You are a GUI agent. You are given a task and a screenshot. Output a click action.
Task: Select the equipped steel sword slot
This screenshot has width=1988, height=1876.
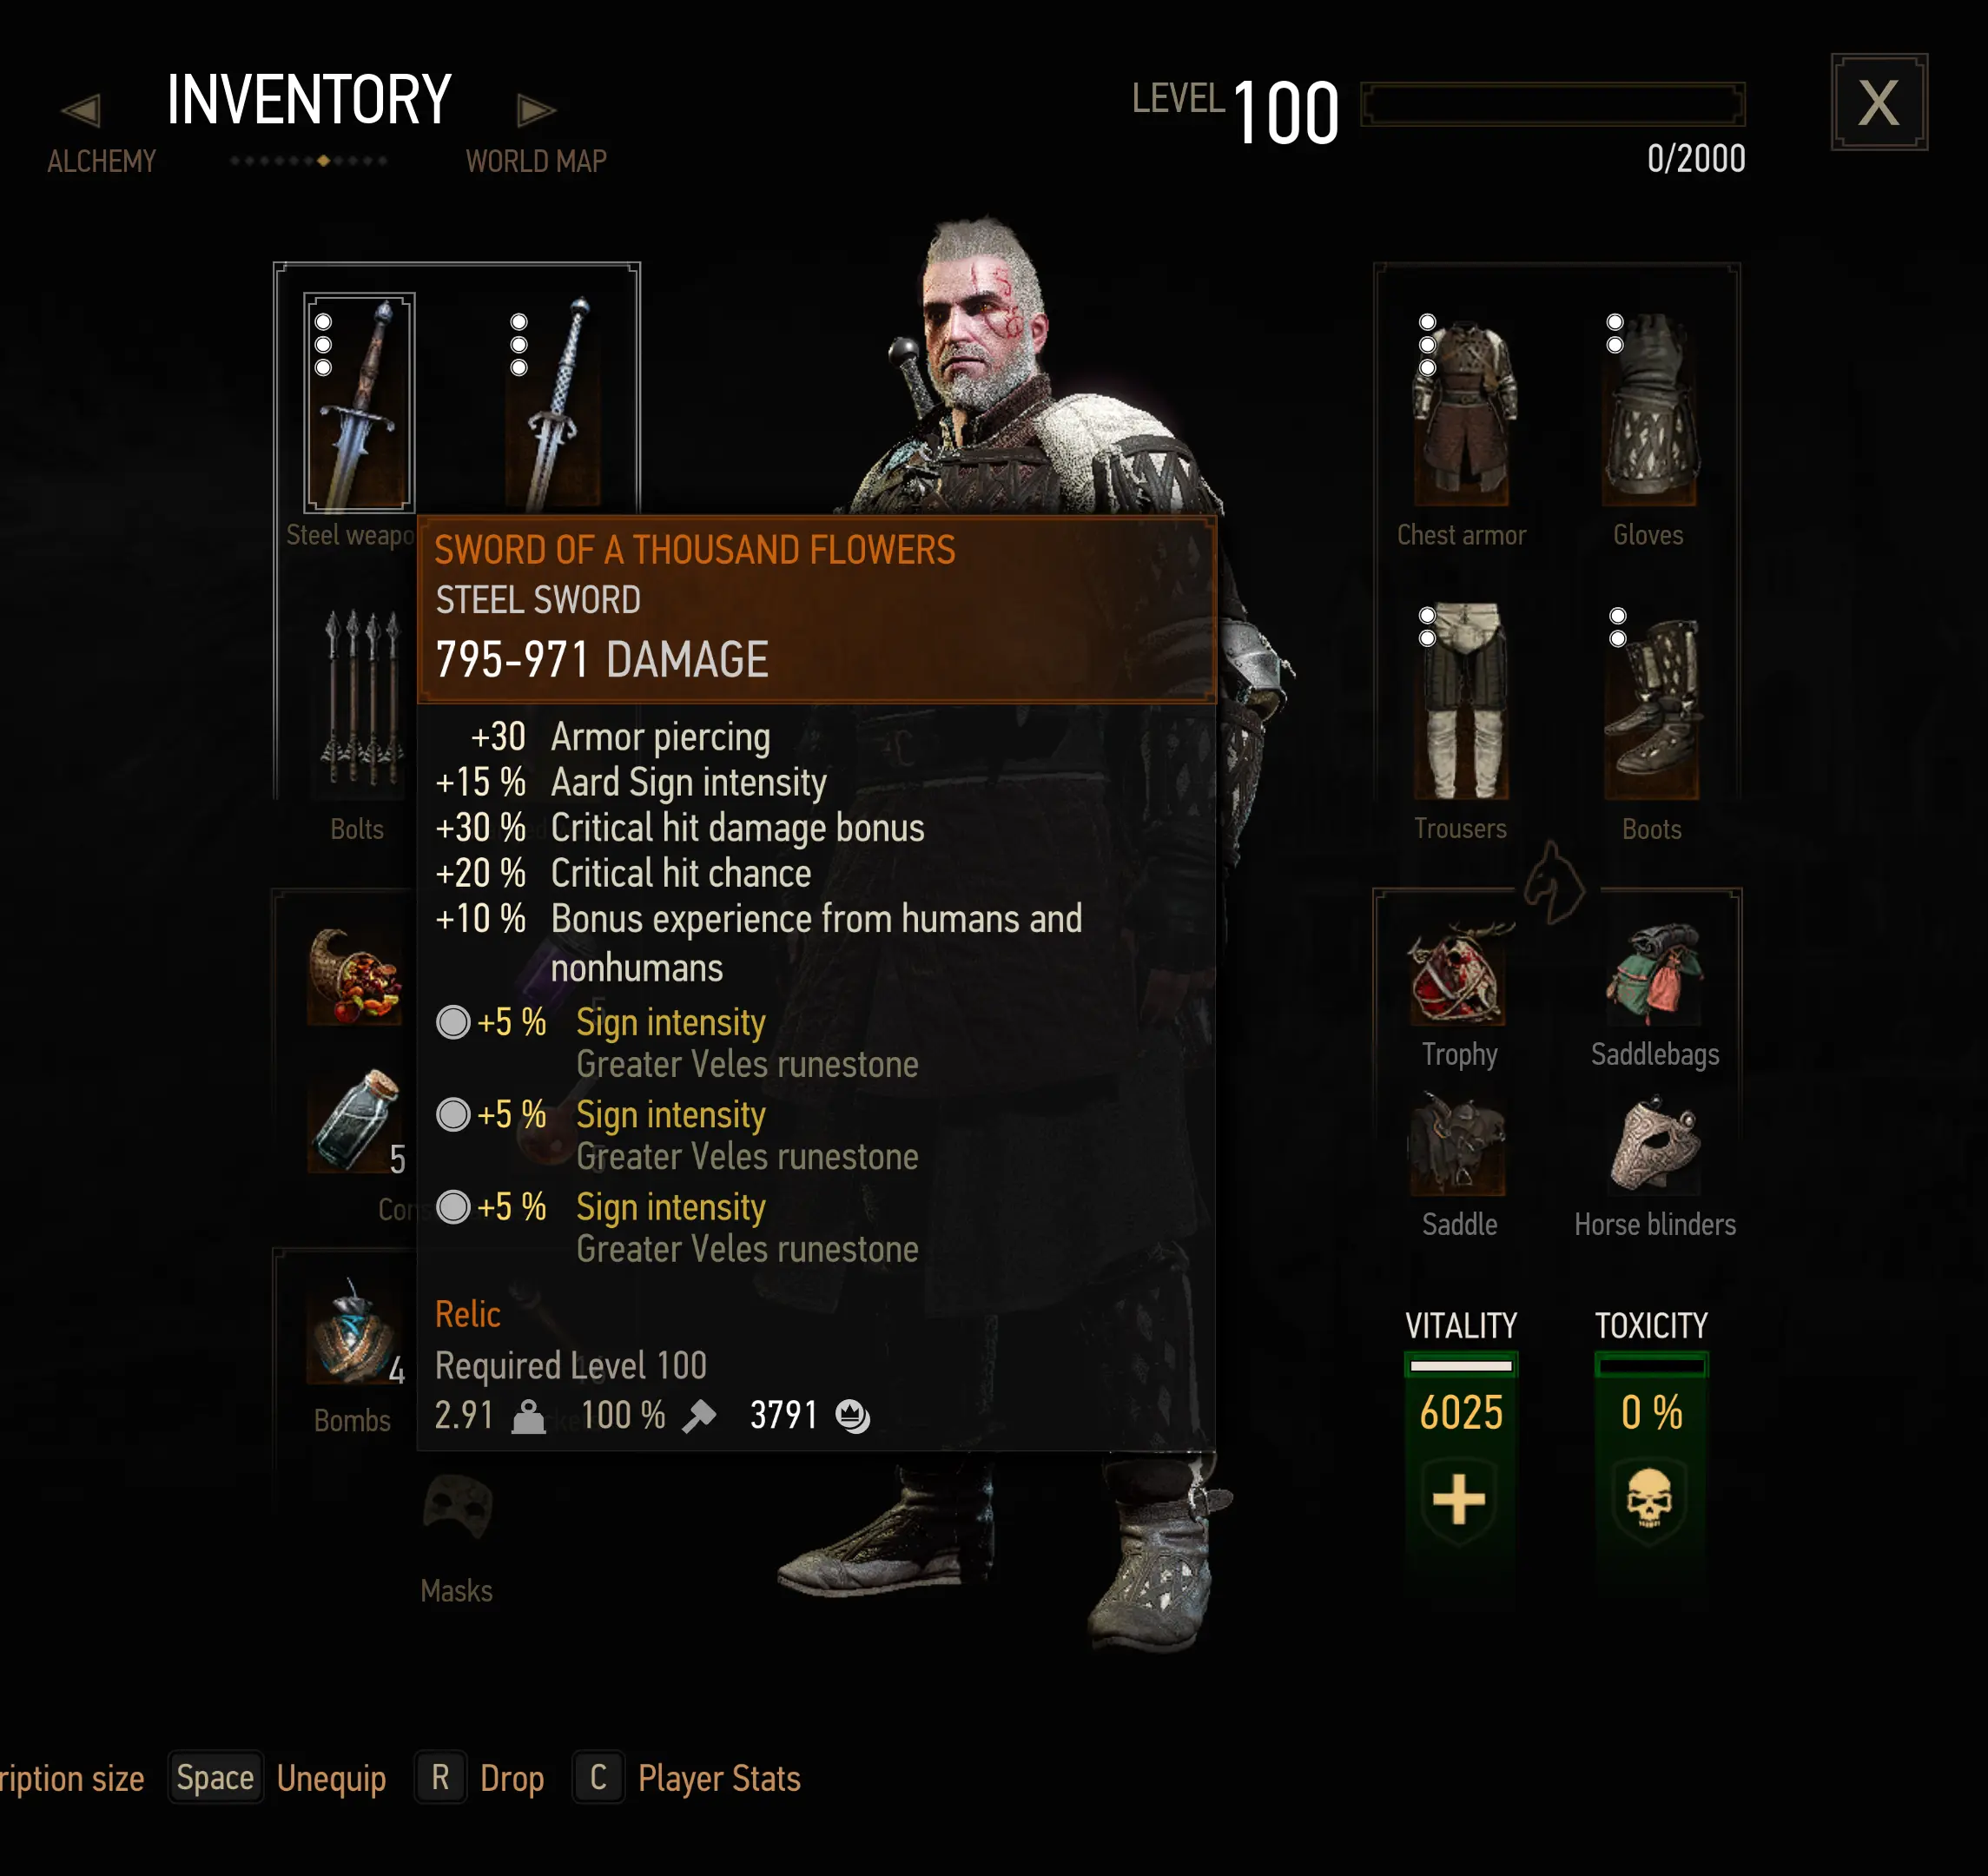[x=359, y=402]
